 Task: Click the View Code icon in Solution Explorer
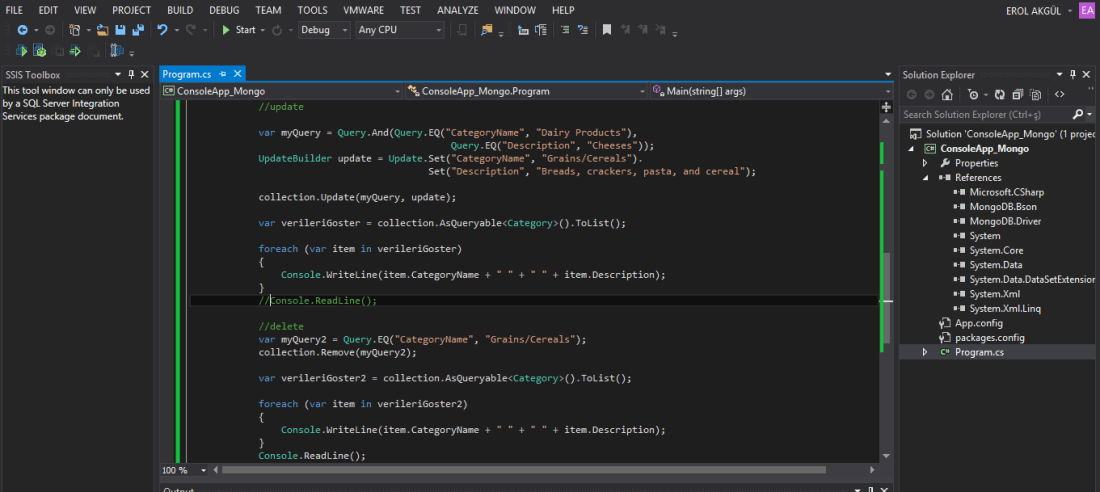click(x=1058, y=95)
